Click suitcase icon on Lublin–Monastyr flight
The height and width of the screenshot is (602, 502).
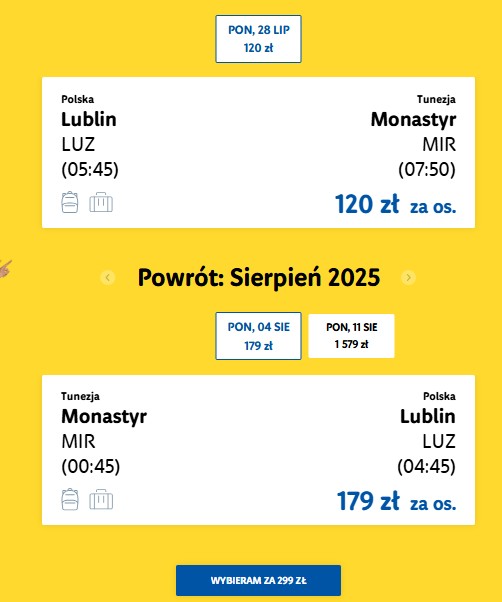tap(101, 202)
